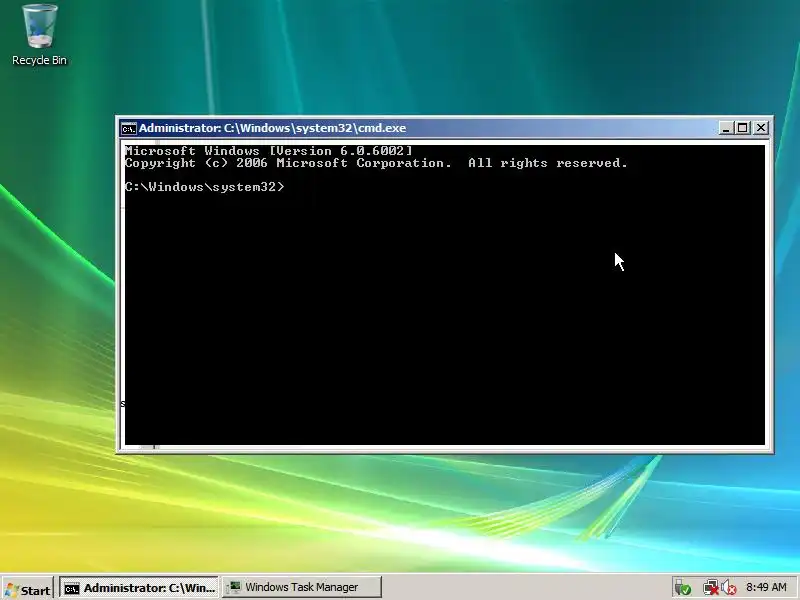Image resolution: width=800 pixels, height=600 pixels.
Task: Click the 8:49 AM system clock
Action: point(766,587)
